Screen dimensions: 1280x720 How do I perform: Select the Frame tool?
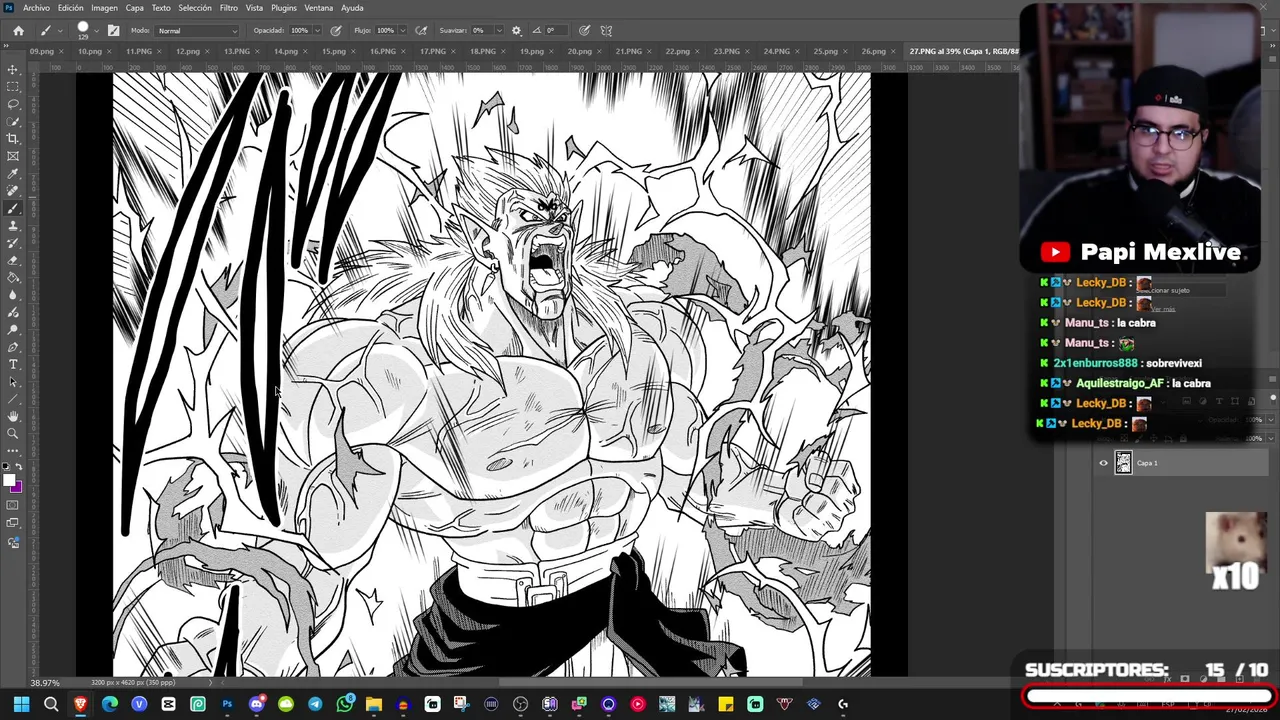(x=13, y=156)
